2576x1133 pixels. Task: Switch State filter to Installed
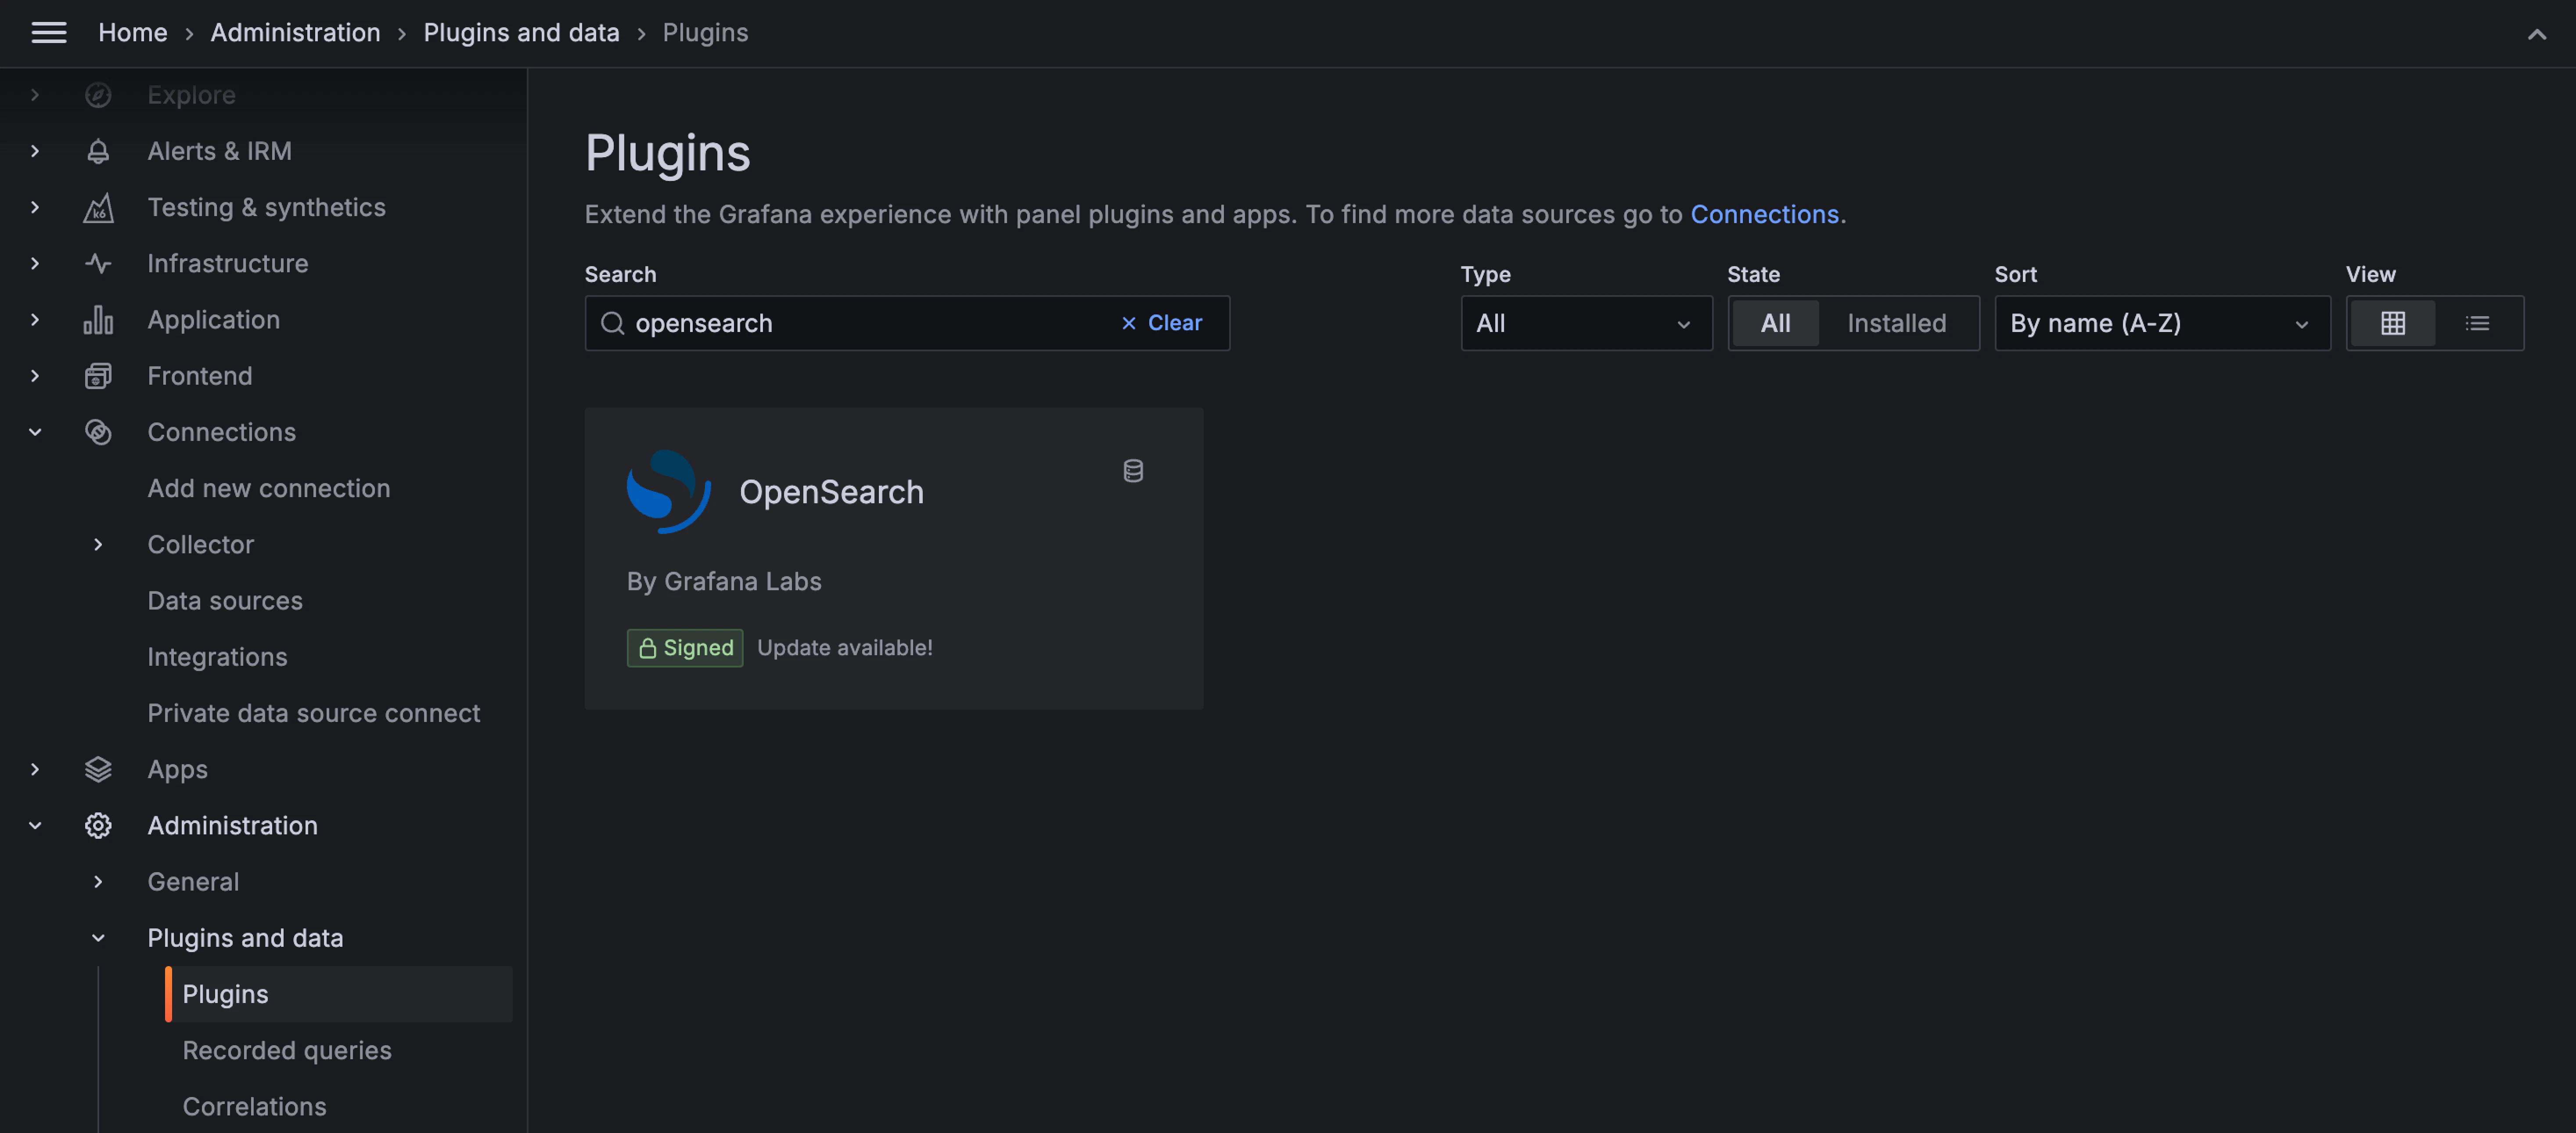pos(1896,323)
